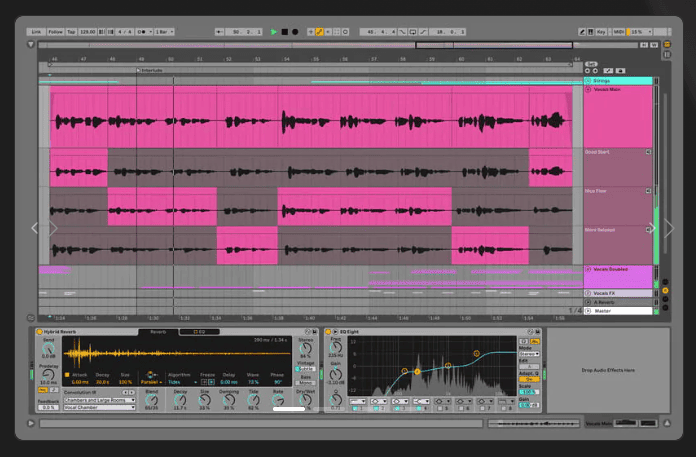Image resolution: width=696 pixels, height=457 pixels.
Task: Click the Tap tempo button
Action: coord(71,32)
